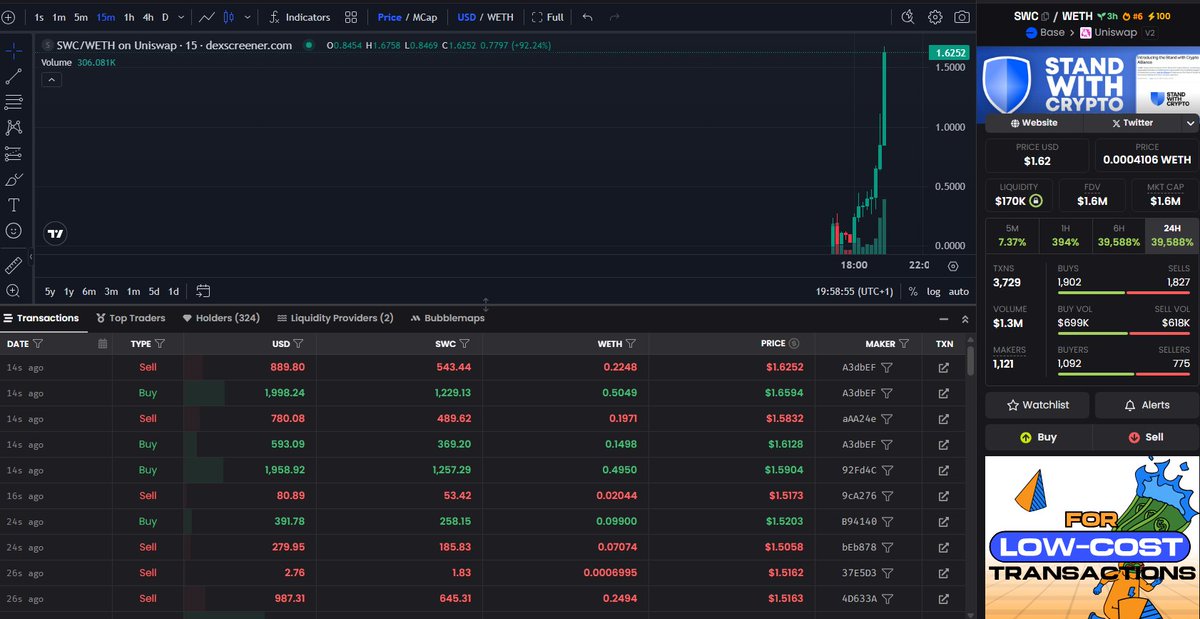Select the brush drawing tool
The height and width of the screenshot is (619, 1200).
click(x=14, y=179)
